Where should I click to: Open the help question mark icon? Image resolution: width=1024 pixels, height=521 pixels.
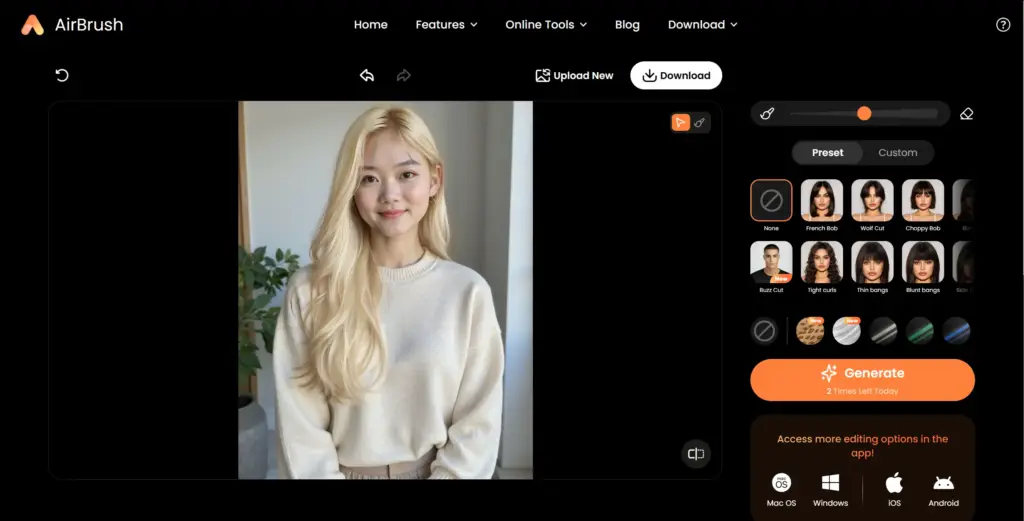coord(1002,25)
